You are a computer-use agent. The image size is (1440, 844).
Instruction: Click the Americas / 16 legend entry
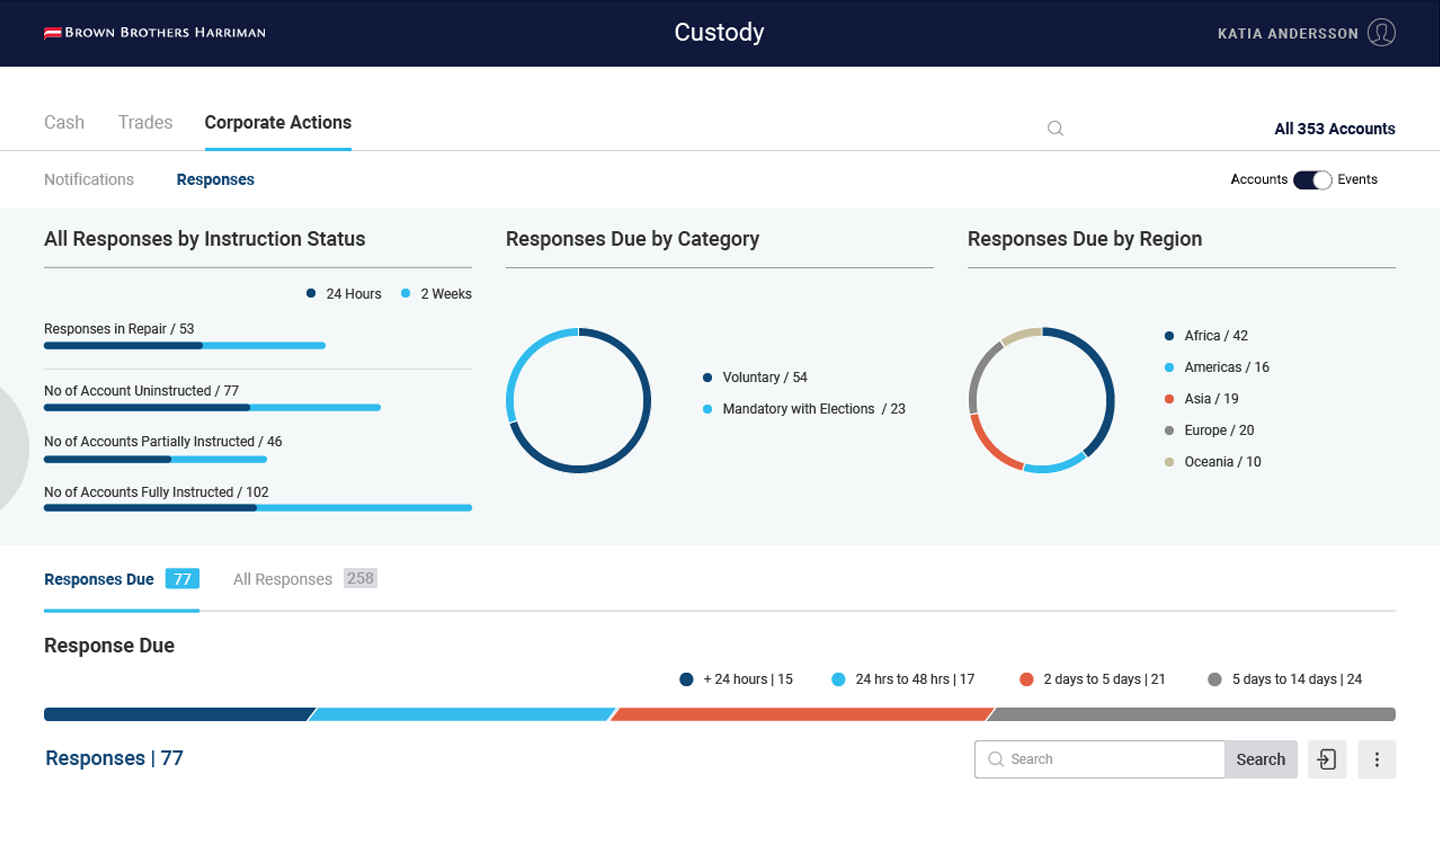pos(1217,367)
